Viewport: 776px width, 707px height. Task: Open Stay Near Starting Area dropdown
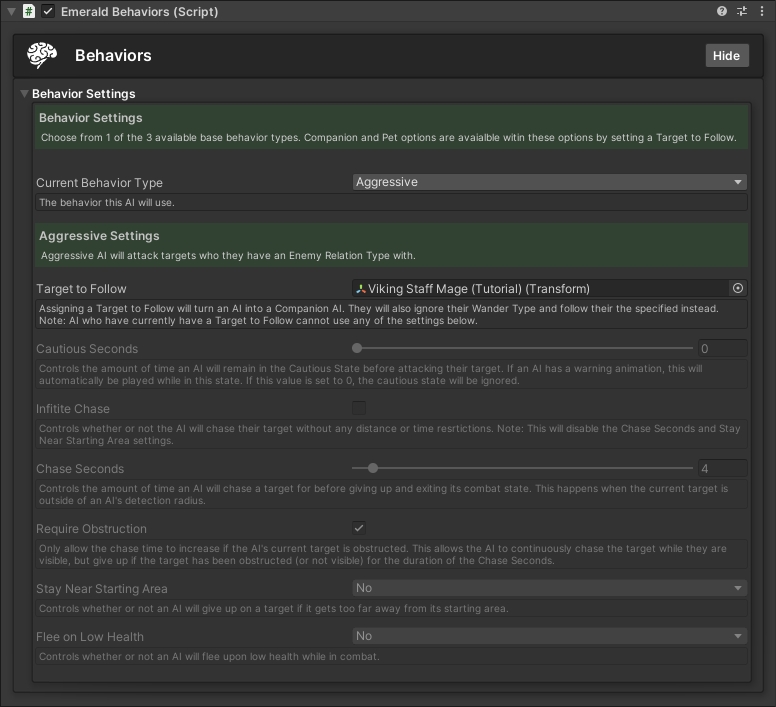click(549, 588)
